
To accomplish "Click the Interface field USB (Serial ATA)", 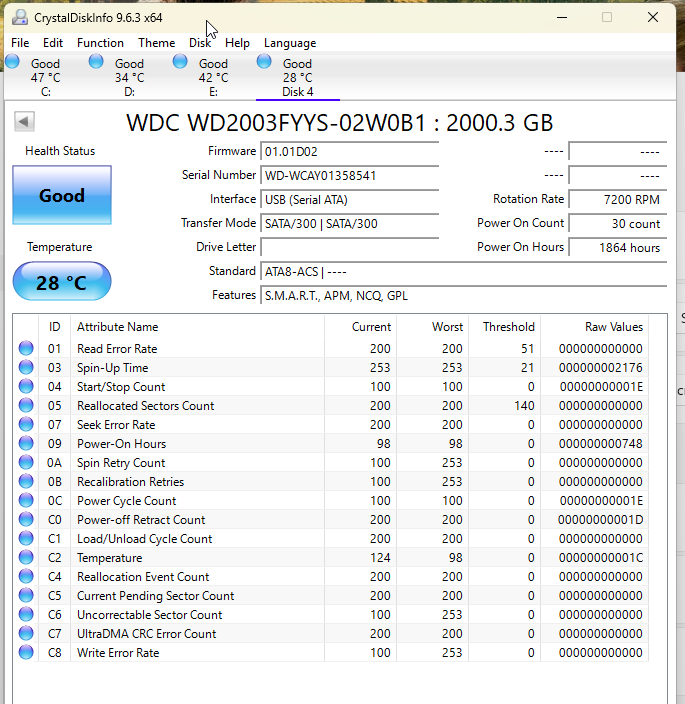I will tap(350, 199).
